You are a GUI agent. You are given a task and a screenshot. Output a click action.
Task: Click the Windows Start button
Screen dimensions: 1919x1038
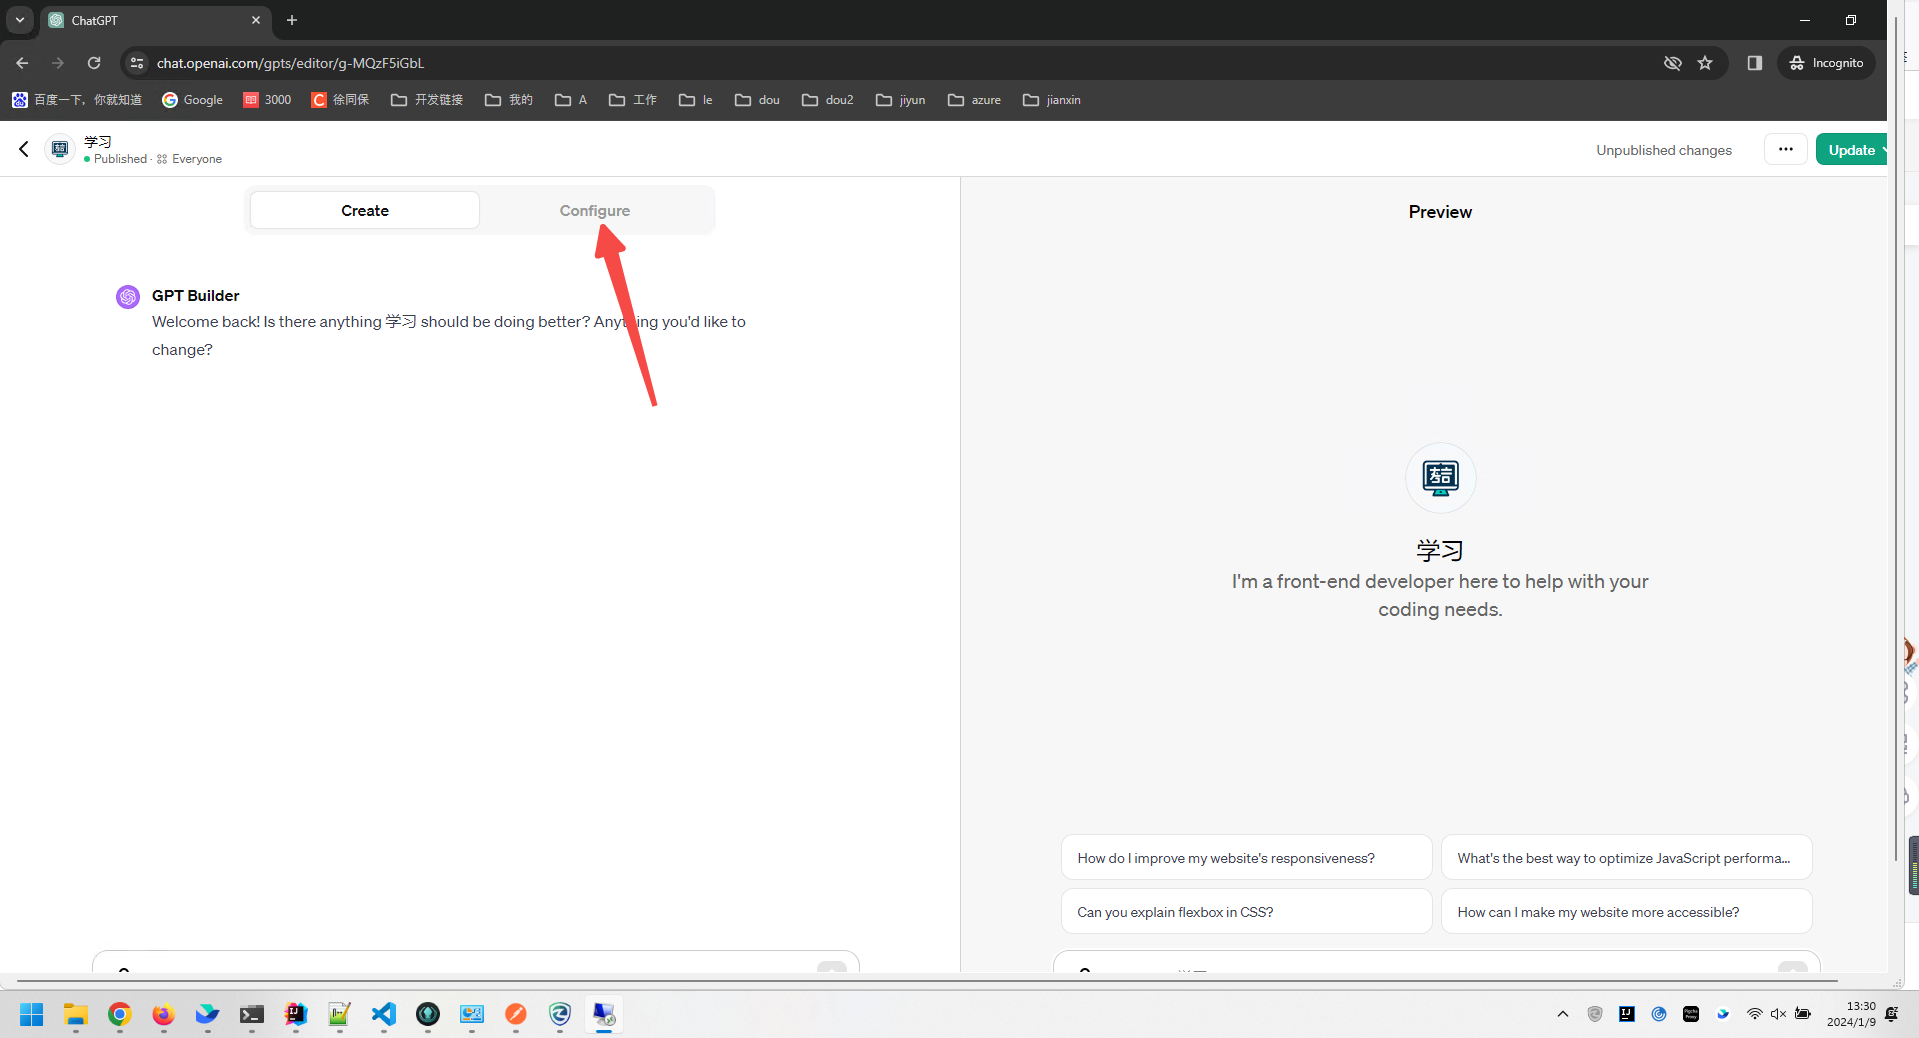[31, 1014]
